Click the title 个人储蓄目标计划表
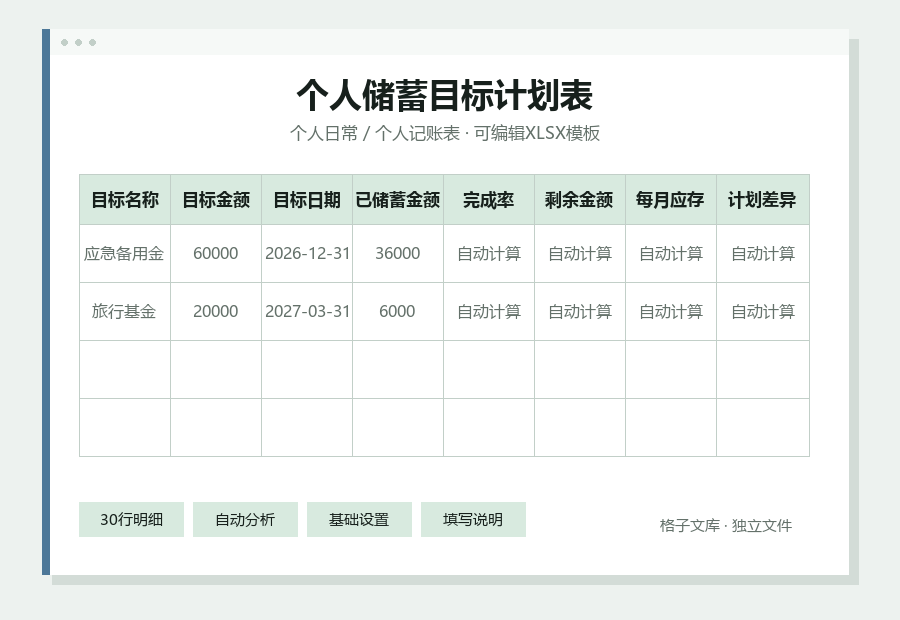This screenshot has width=900, height=620. coord(445,95)
